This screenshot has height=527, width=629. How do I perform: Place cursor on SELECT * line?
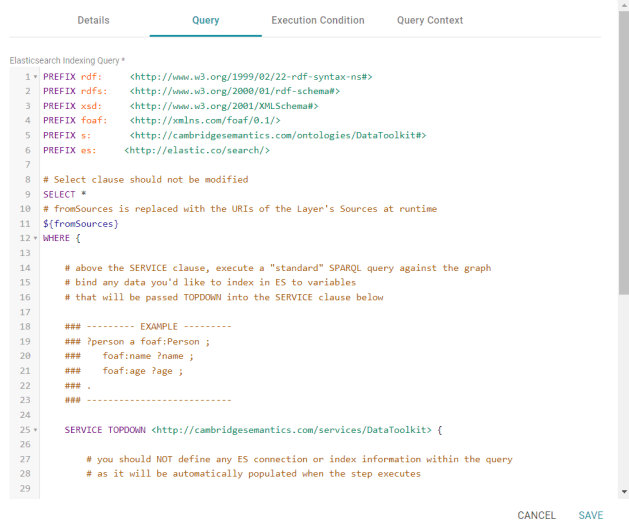tap(65, 194)
